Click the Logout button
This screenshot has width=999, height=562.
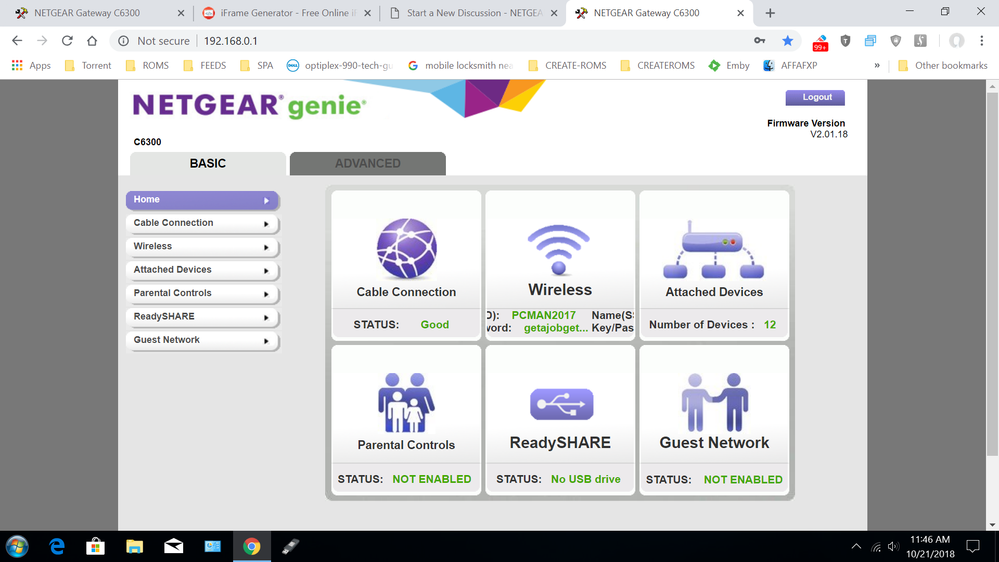pos(815,97)
